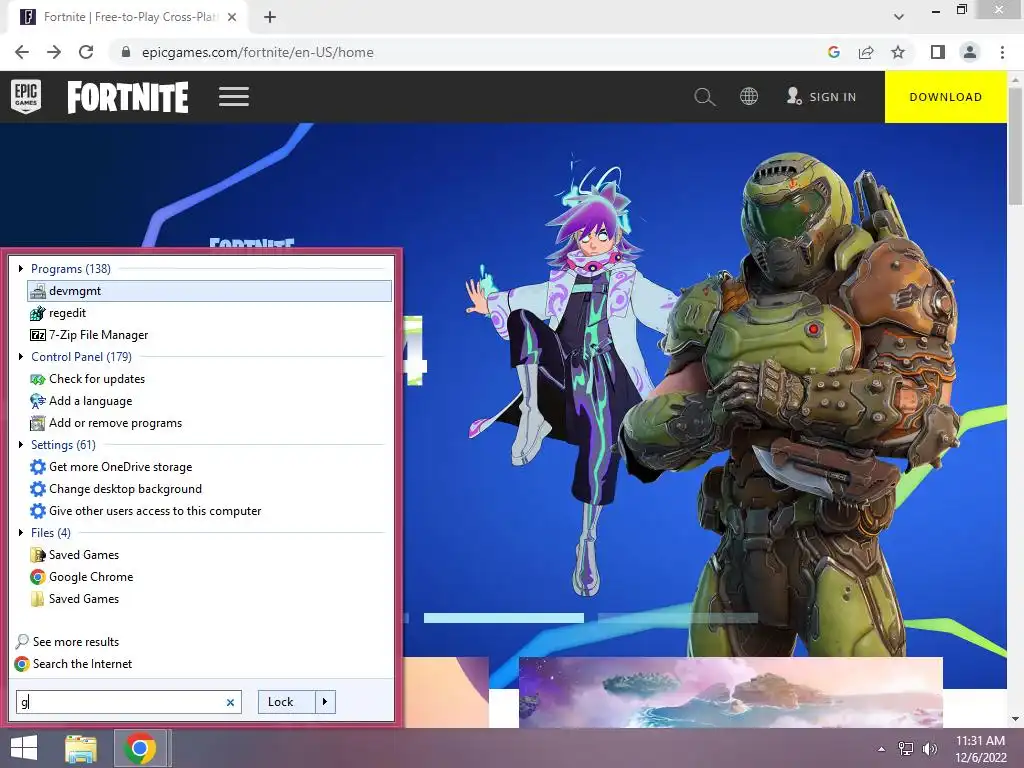1024x768 pixels.
Task: Select the highlighted carousel slide indicator
Action: click(x=504, y=618)
